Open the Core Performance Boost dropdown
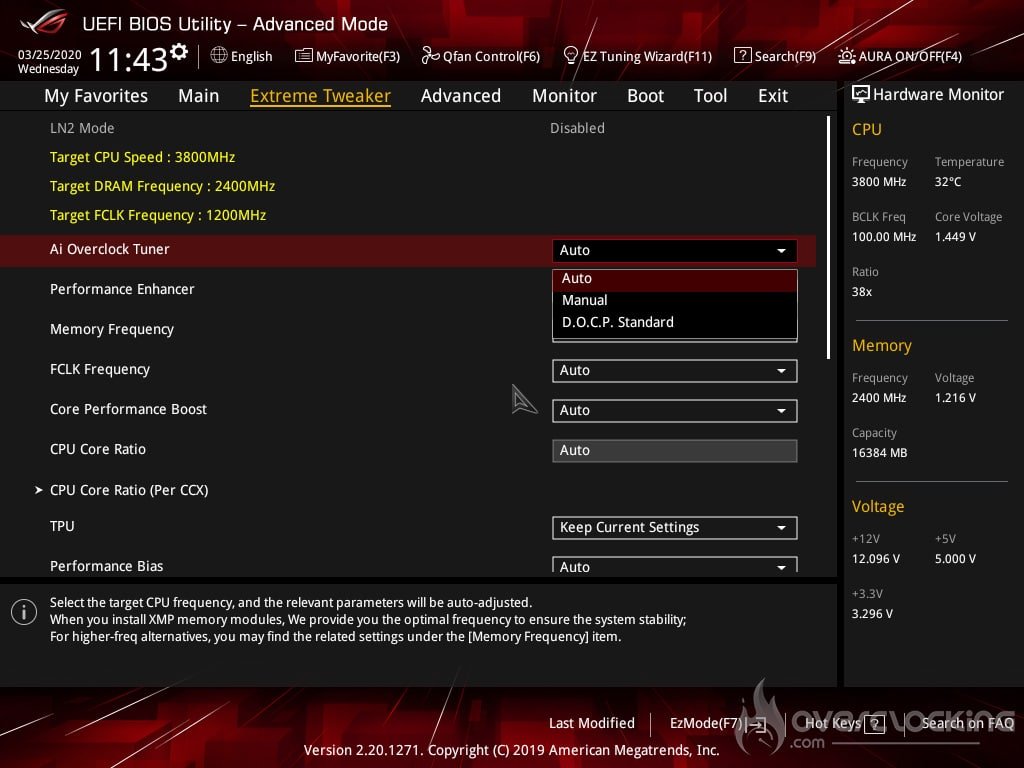The height and width of the screenshot is (768, 1024). [x=675, y=410]
